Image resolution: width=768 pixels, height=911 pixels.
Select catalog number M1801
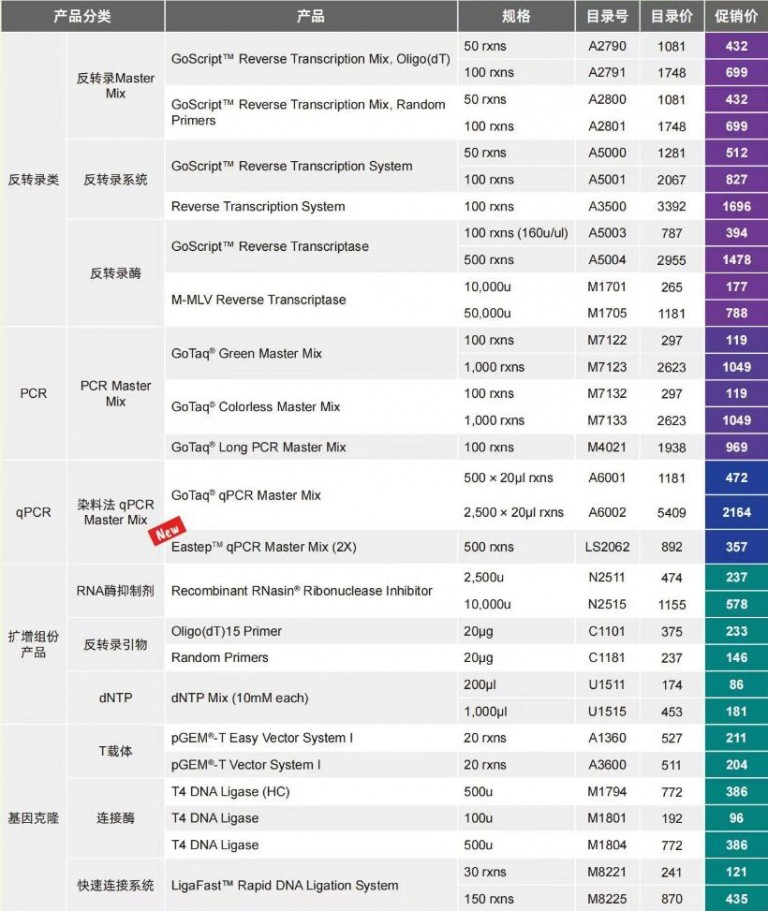pos(607,818)
